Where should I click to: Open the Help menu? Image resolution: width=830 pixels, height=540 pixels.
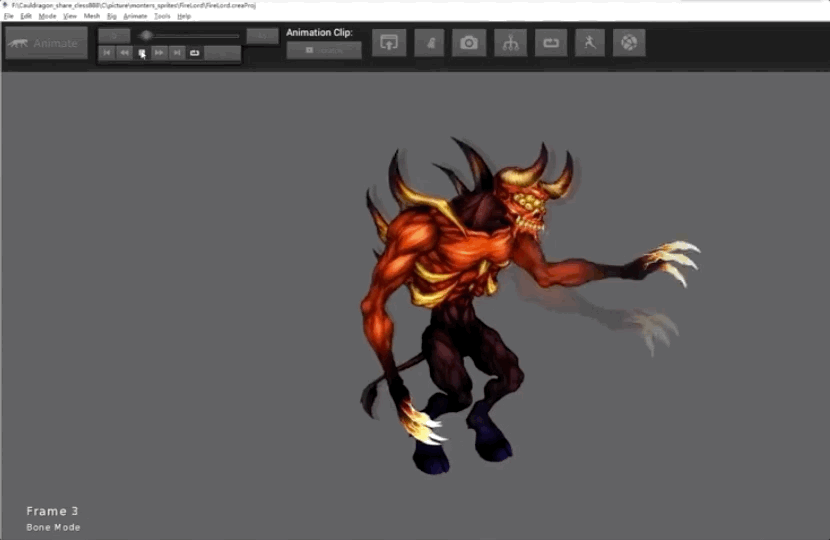point(184,16)
